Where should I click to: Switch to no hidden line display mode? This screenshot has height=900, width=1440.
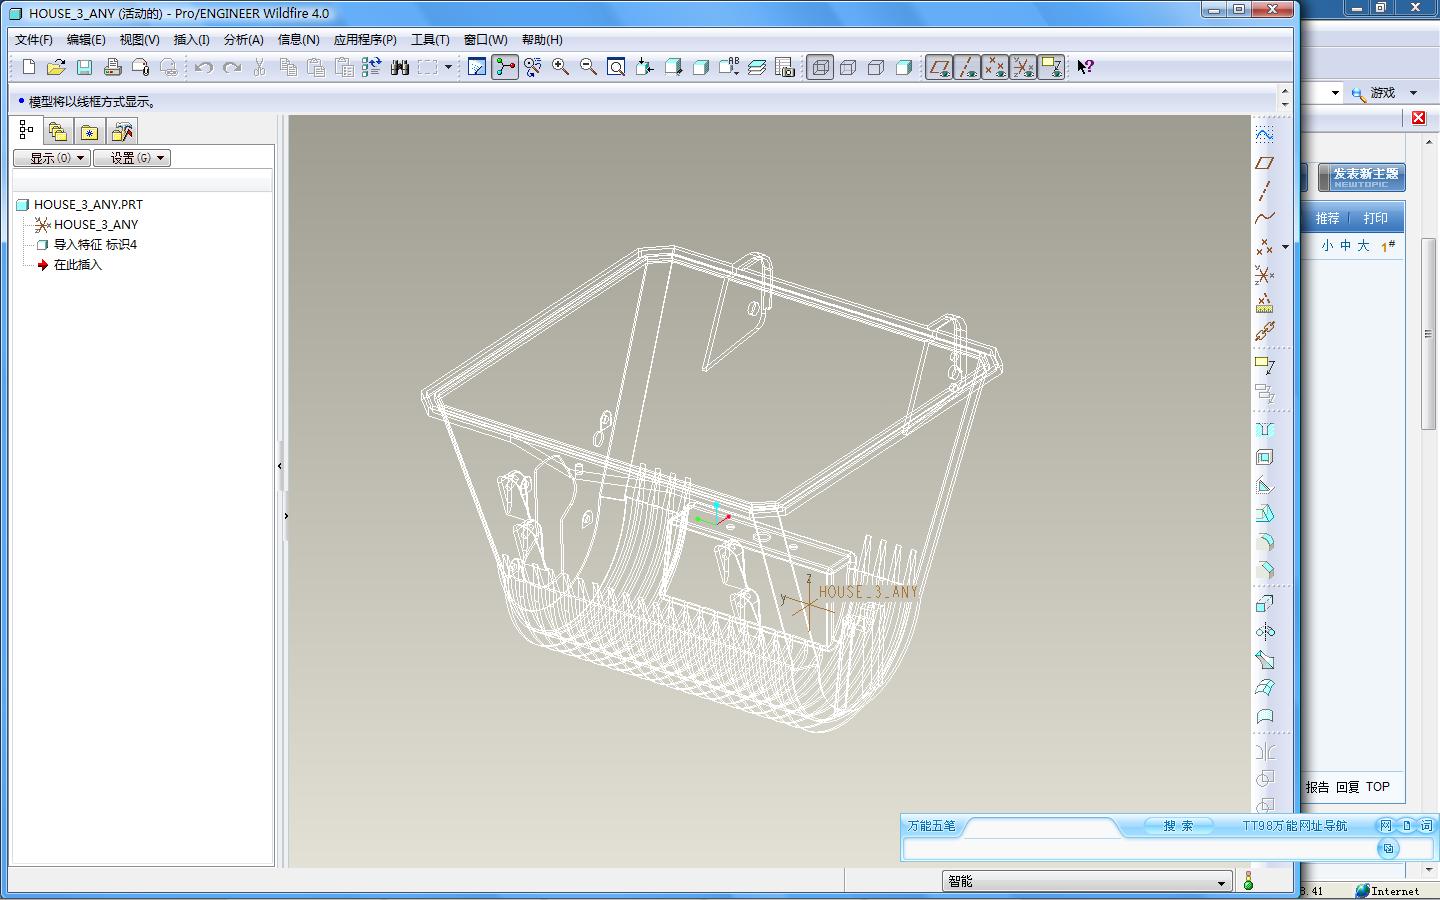click(876, 67)
